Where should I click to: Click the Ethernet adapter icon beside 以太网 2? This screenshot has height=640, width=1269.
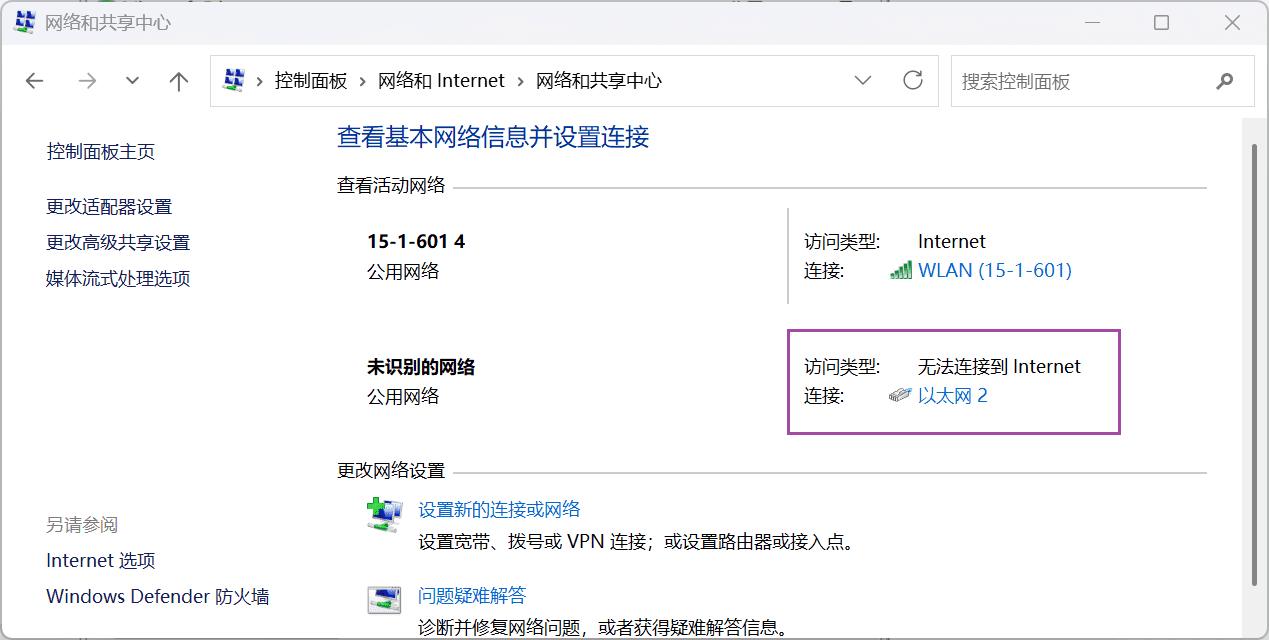point(900,396)
